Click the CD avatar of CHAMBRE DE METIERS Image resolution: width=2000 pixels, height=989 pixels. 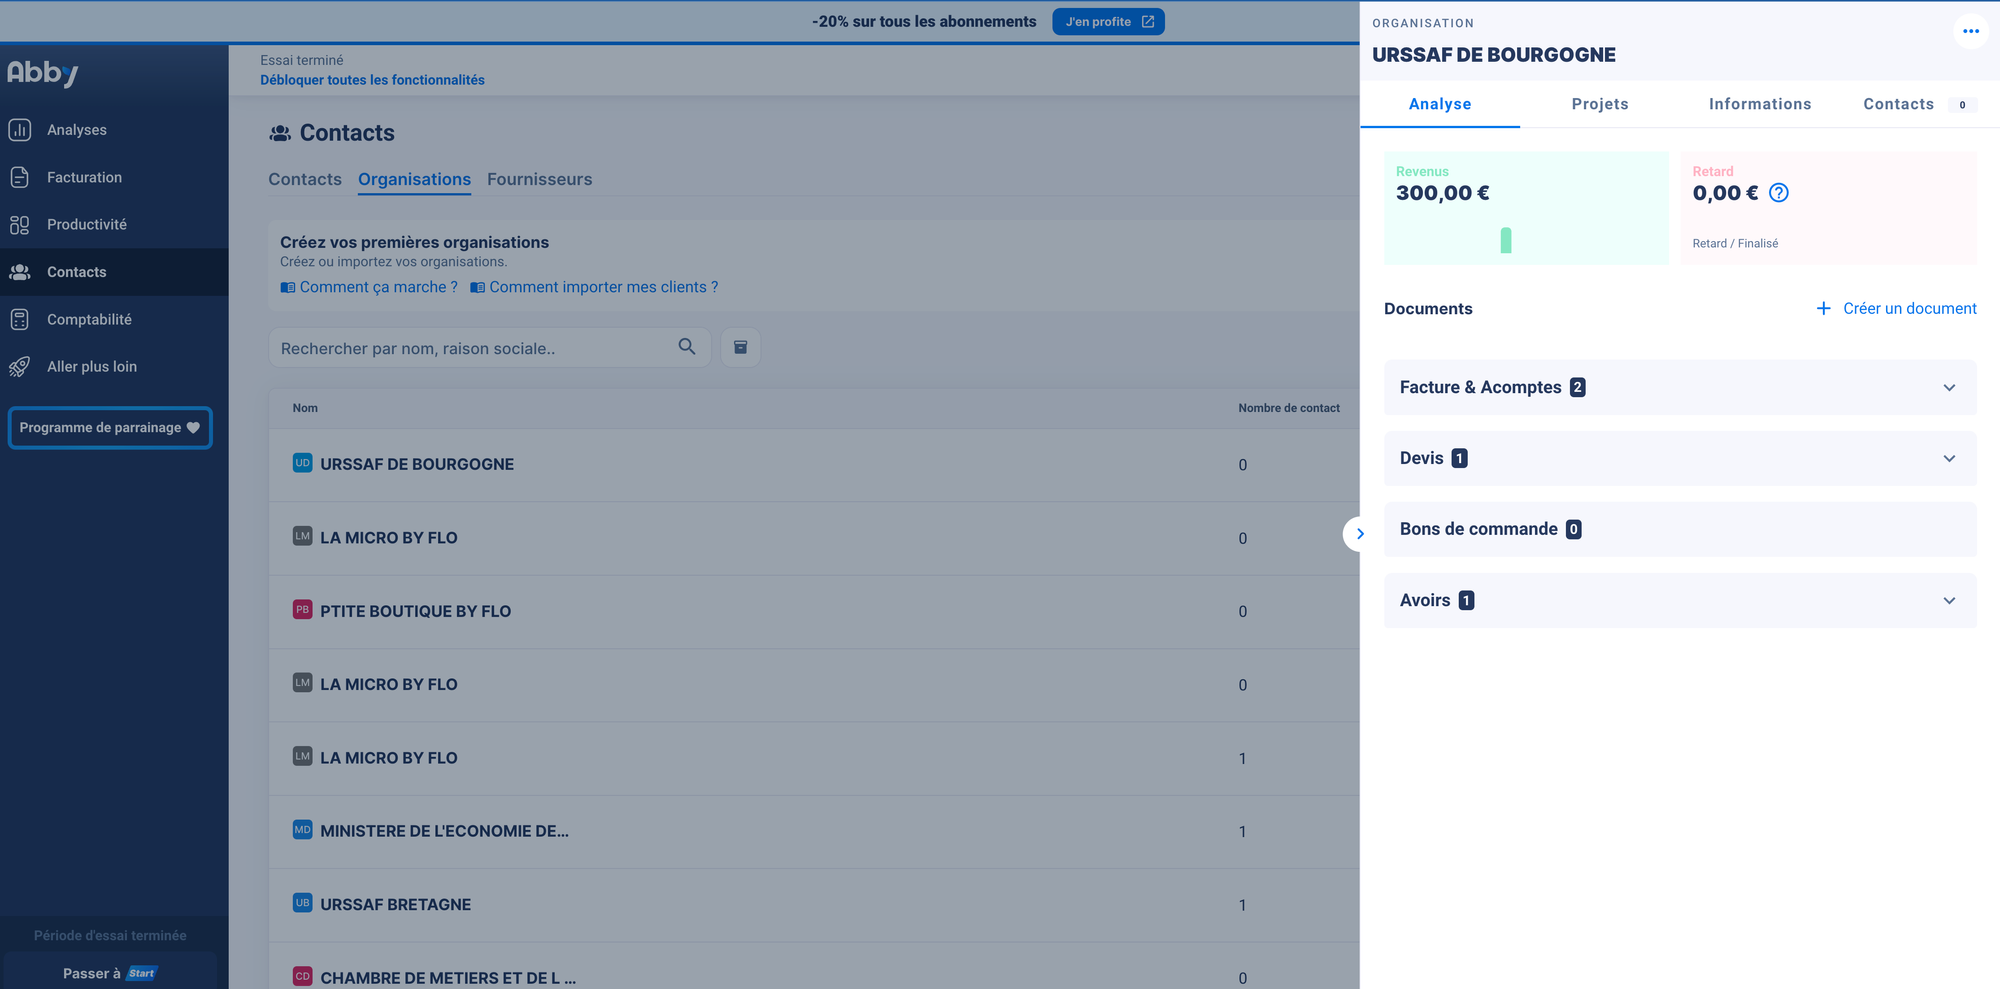(302, 977)
